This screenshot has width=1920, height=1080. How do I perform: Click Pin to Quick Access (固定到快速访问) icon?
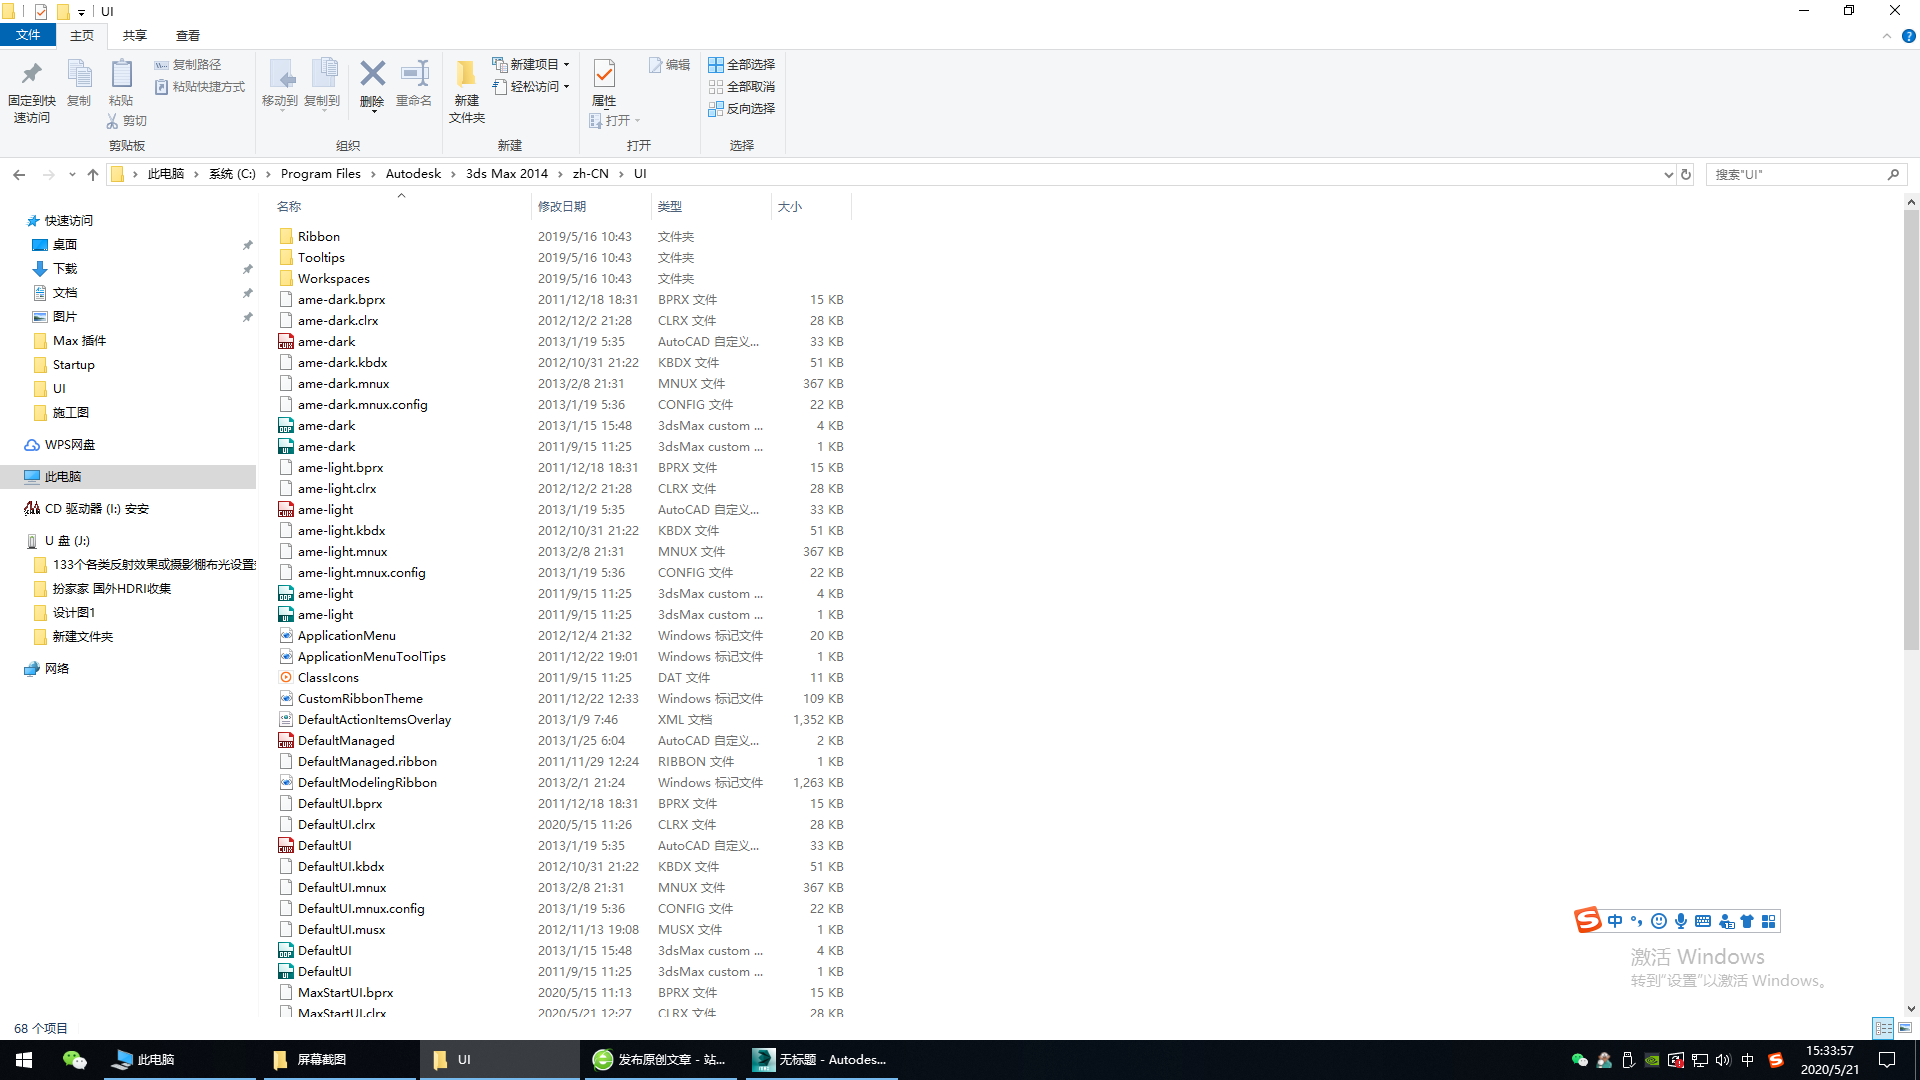pyautogui.click(x=32, y=75)
